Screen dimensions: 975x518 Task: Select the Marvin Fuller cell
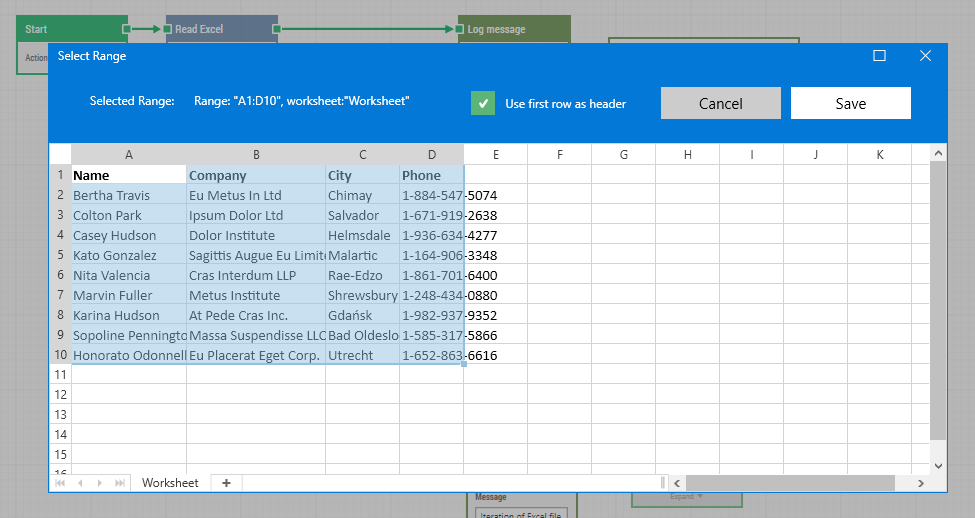[129, 295]
